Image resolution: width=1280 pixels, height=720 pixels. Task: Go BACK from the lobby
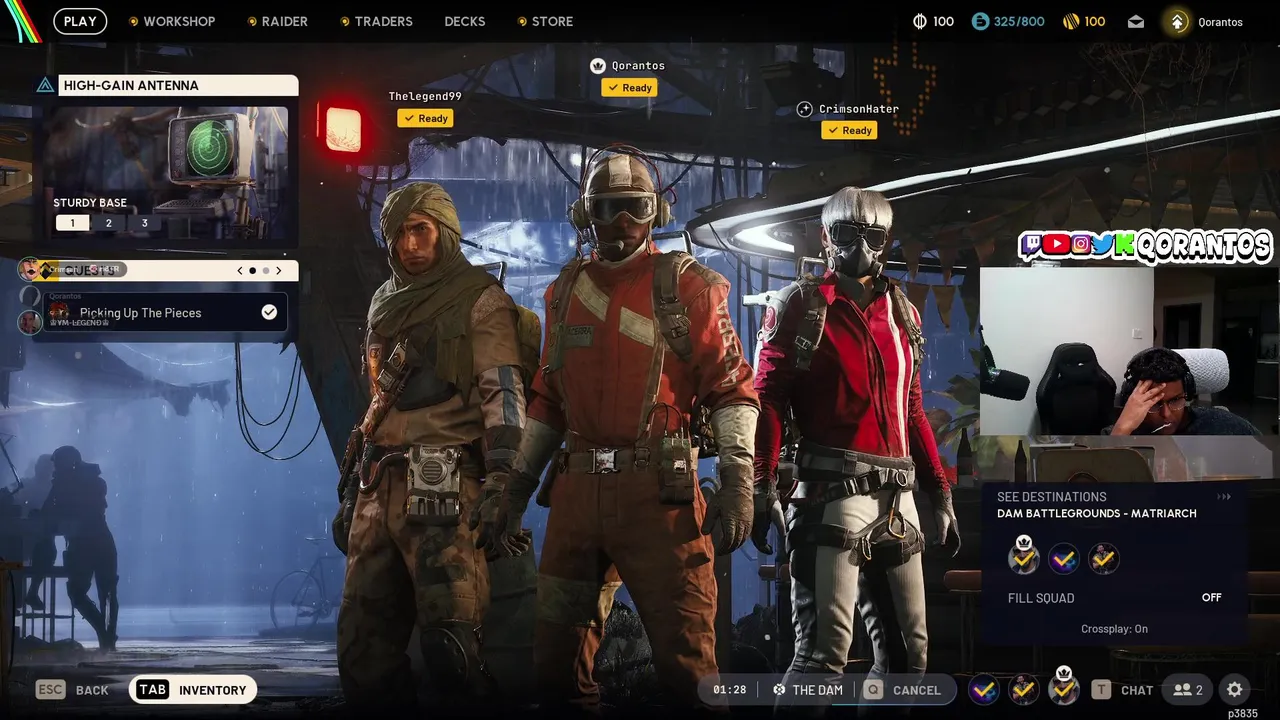[x=92, y=690]
